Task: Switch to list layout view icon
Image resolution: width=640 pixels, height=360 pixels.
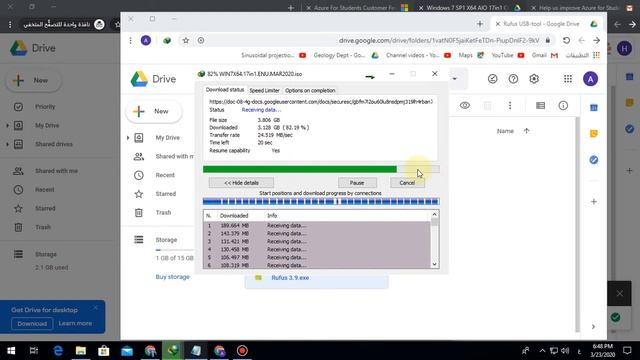Action: coord(540,106)
